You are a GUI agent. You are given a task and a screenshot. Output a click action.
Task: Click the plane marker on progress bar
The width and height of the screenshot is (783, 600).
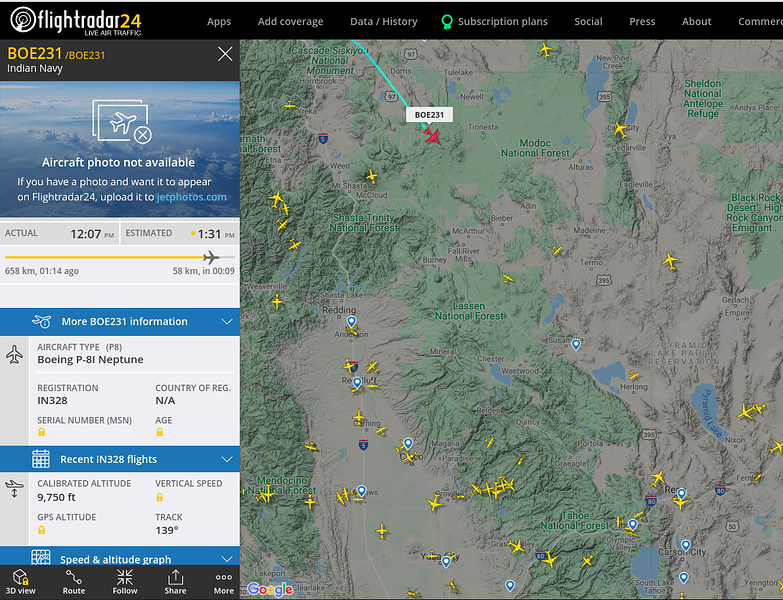point(211,257)
